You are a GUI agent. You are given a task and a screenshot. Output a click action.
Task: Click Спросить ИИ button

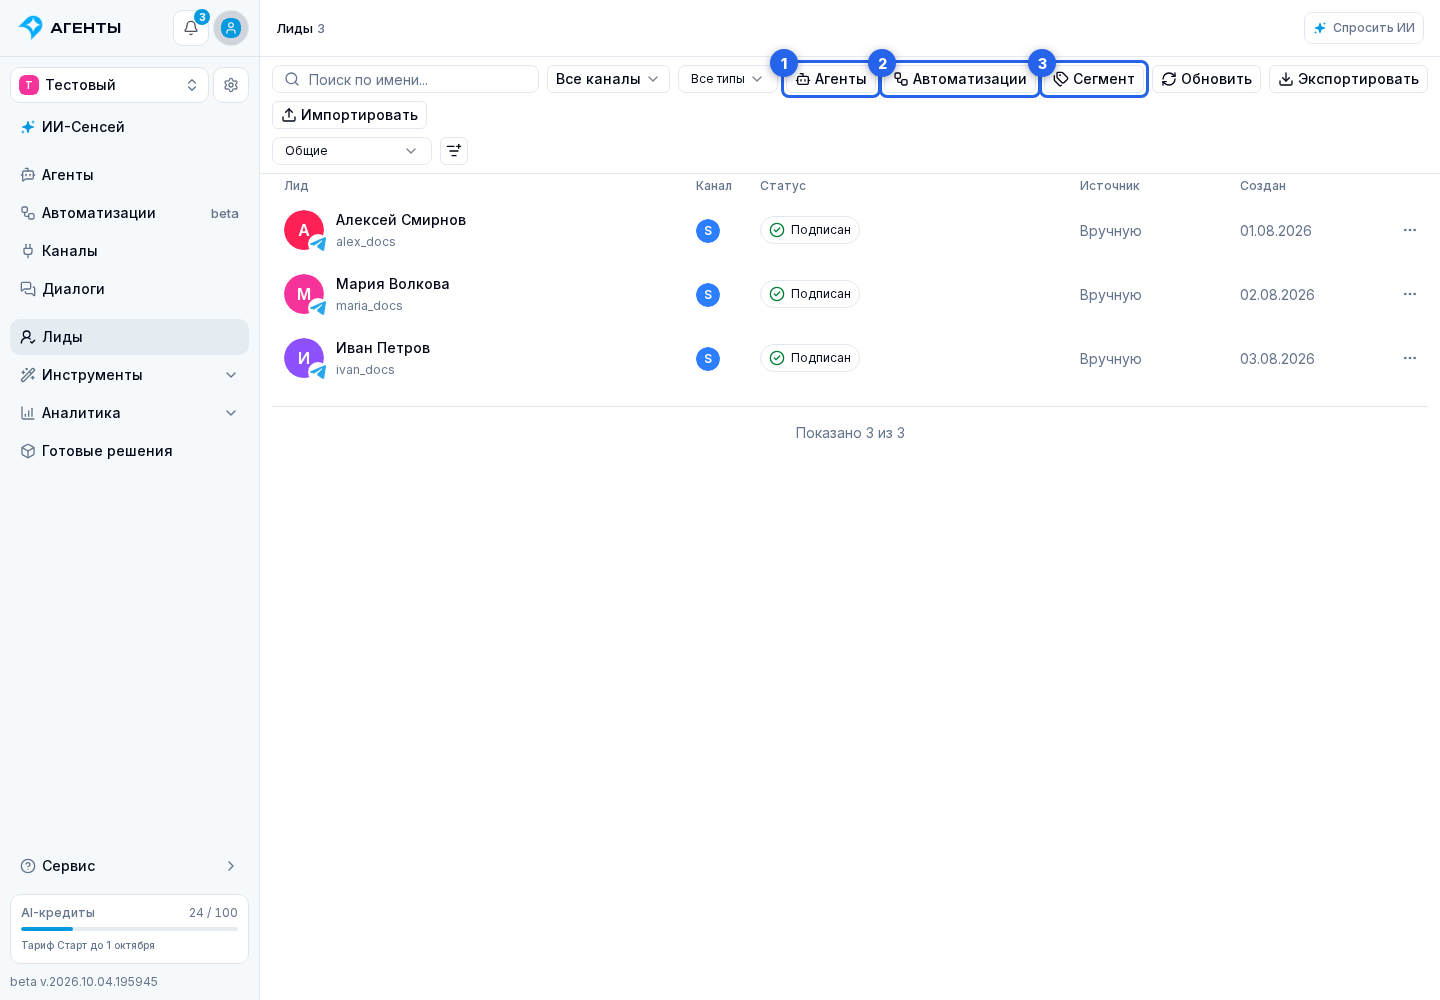tap(1364, 28)
